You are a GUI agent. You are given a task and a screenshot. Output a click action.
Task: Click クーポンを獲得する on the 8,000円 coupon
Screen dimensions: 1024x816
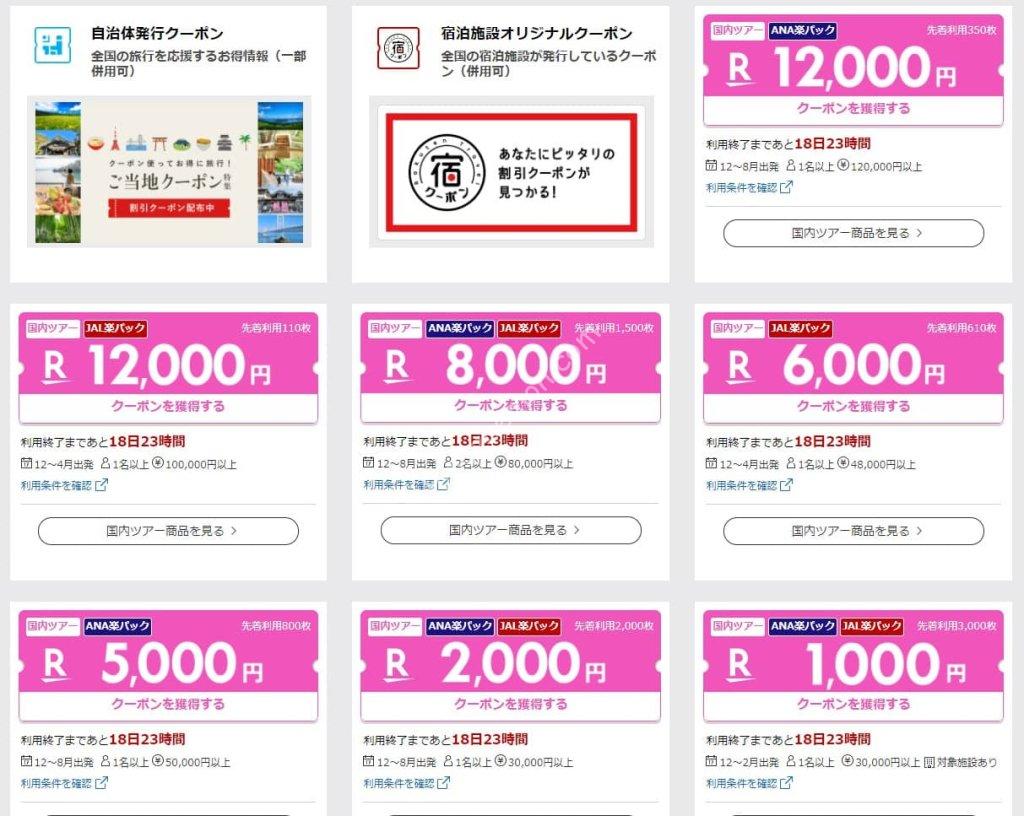[x=511, y=405]
